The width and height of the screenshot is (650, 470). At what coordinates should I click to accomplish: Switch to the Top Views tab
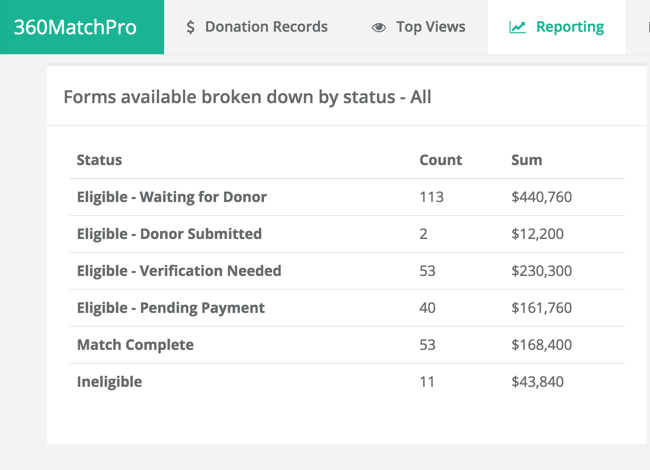[x=419, y=27]
